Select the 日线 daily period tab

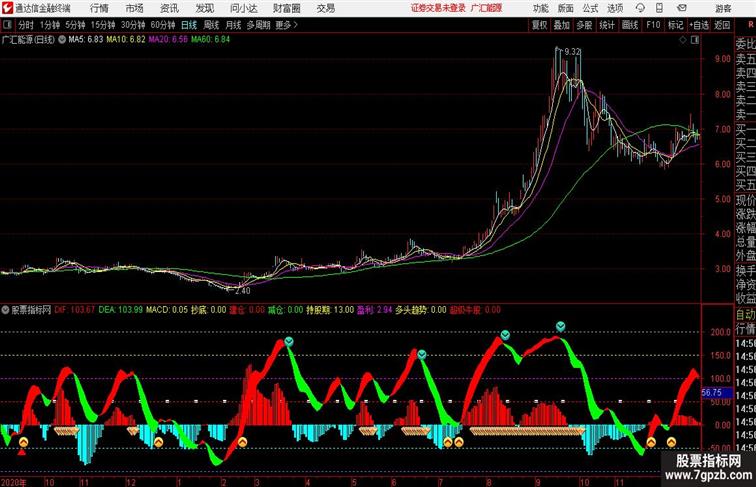pos(189,25)
